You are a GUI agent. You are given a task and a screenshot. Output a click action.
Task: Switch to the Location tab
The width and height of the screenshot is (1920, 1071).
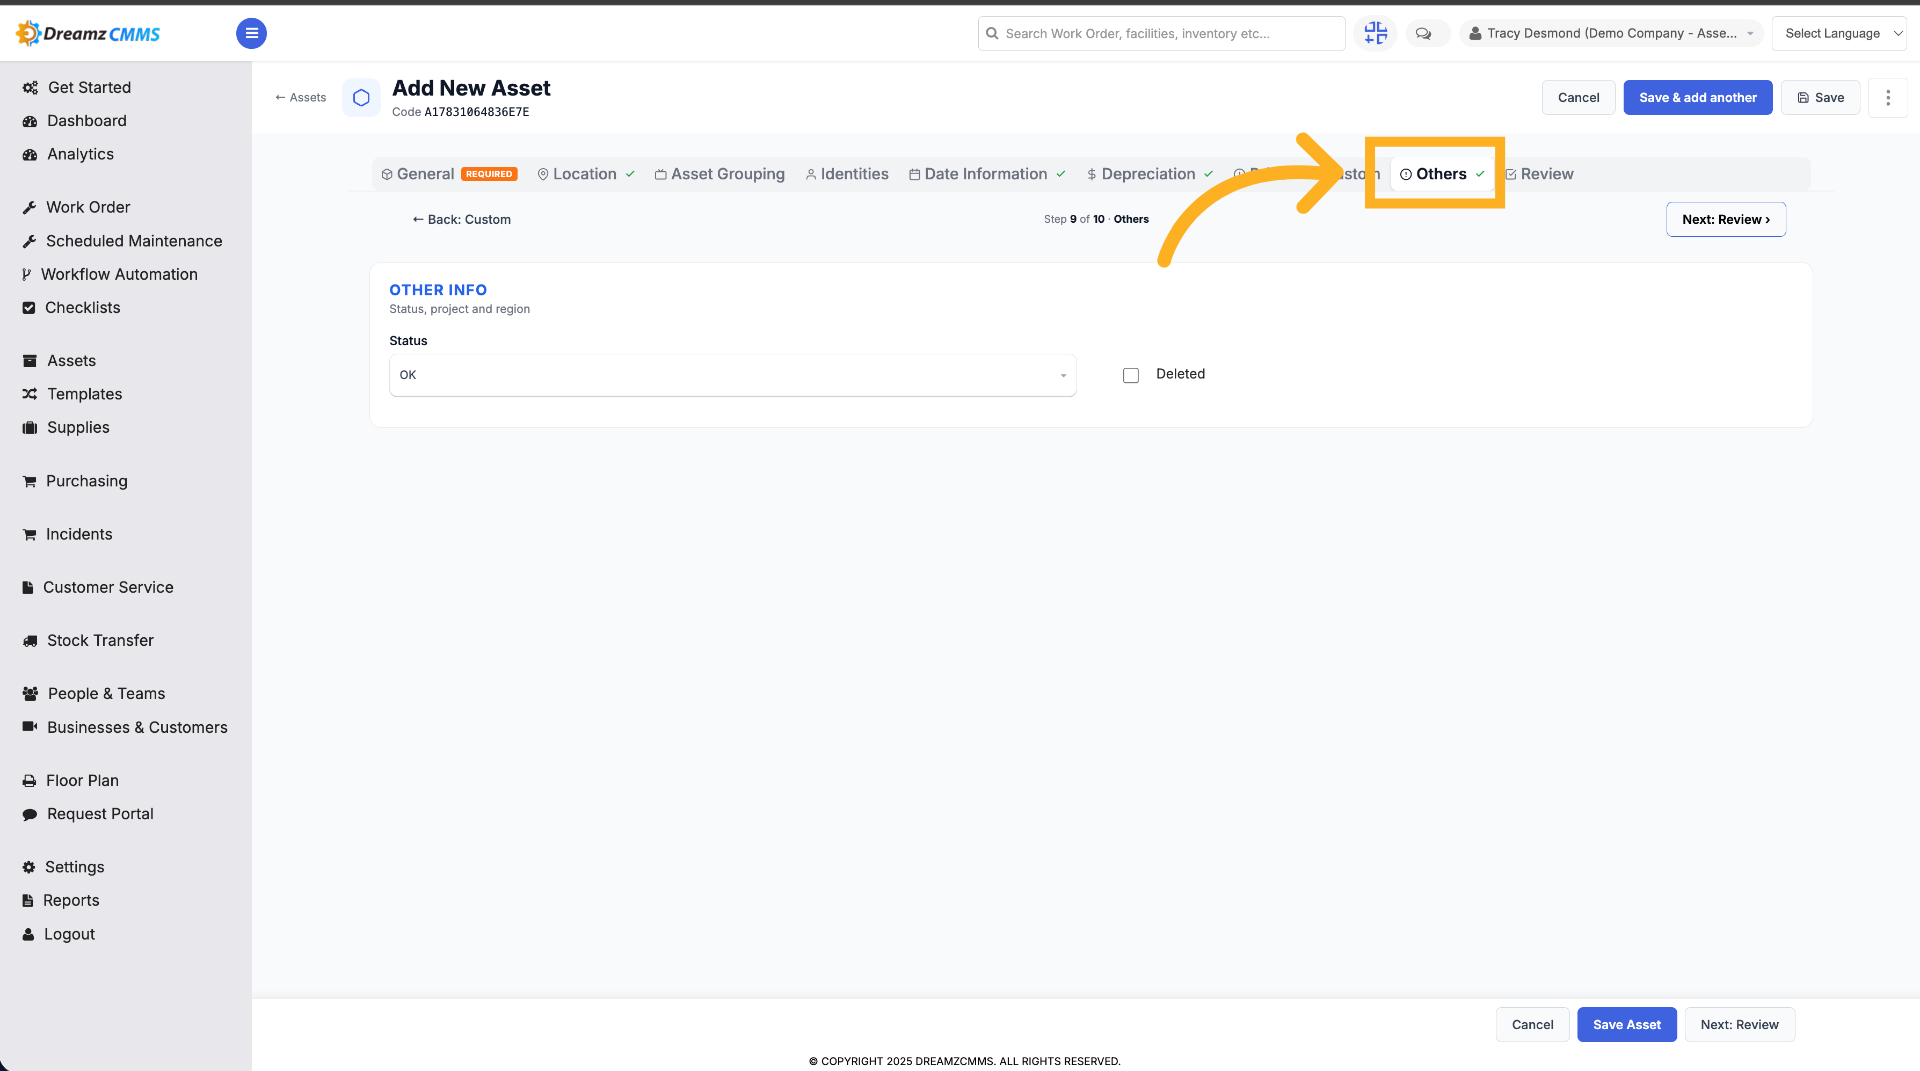pyautogui.click(x=586, y=174)
